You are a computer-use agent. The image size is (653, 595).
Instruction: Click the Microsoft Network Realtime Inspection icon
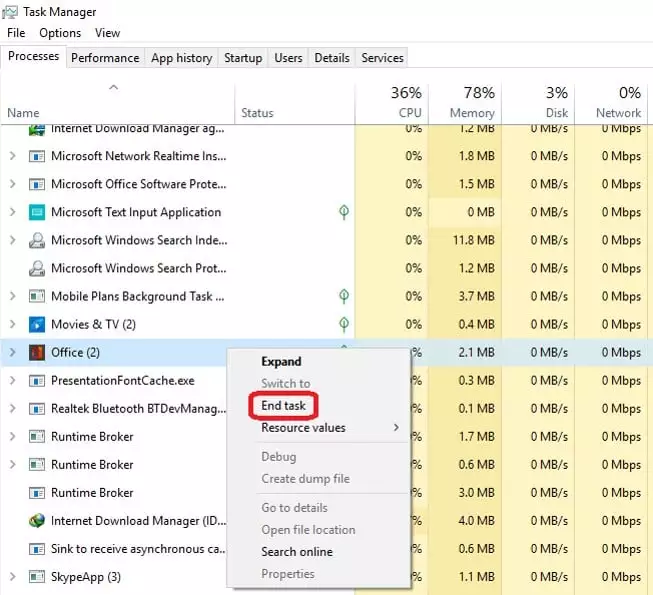coord(37,156)
